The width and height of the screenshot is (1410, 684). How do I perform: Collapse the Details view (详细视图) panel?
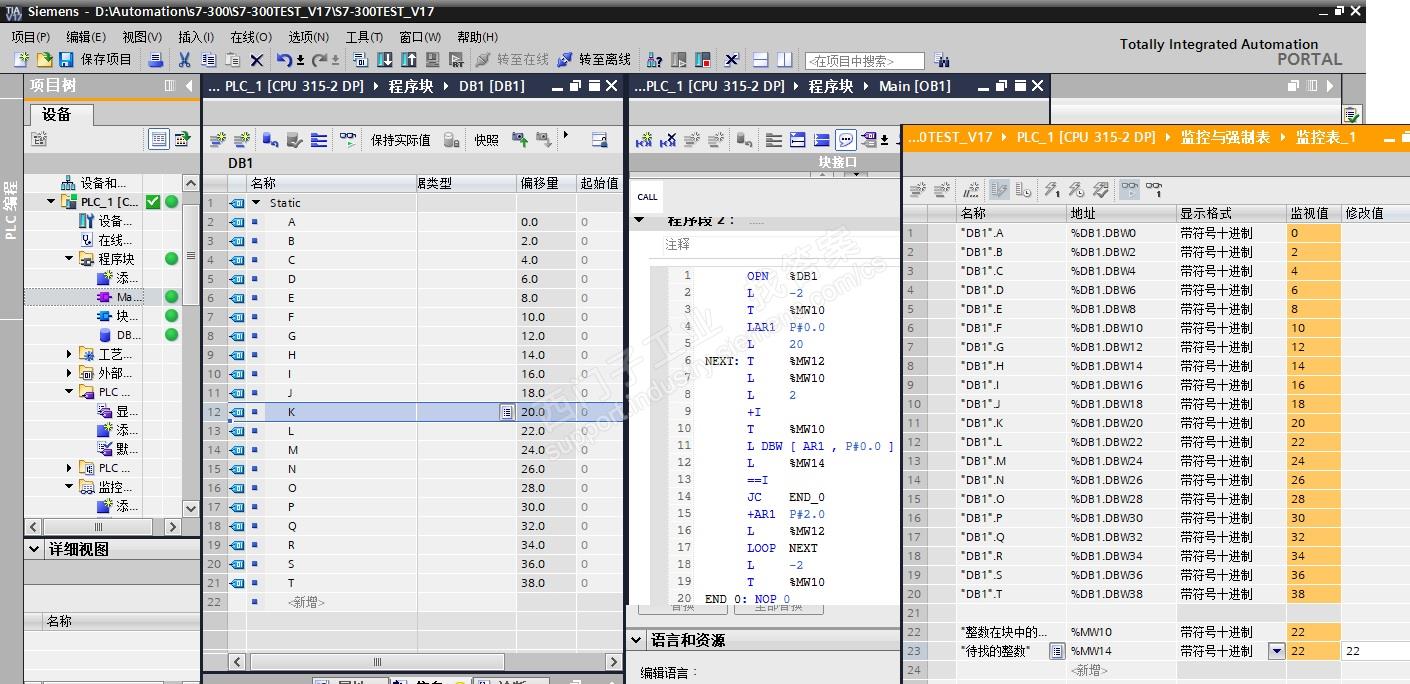[35, 550]
